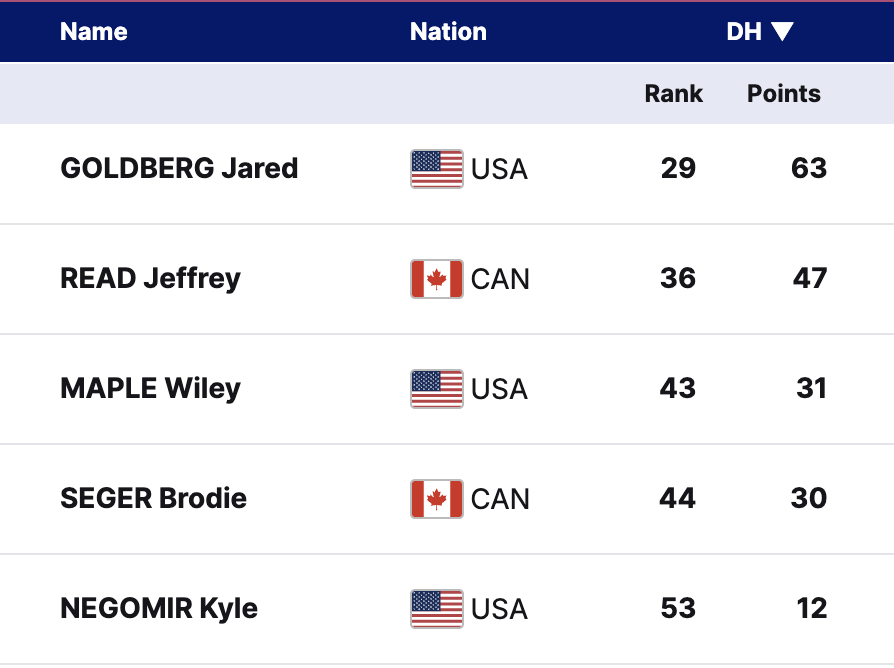Click Negomir's 12 points value
Image resolution: width=894 pixels, height=668 pixels.
[x=812, y=608]
